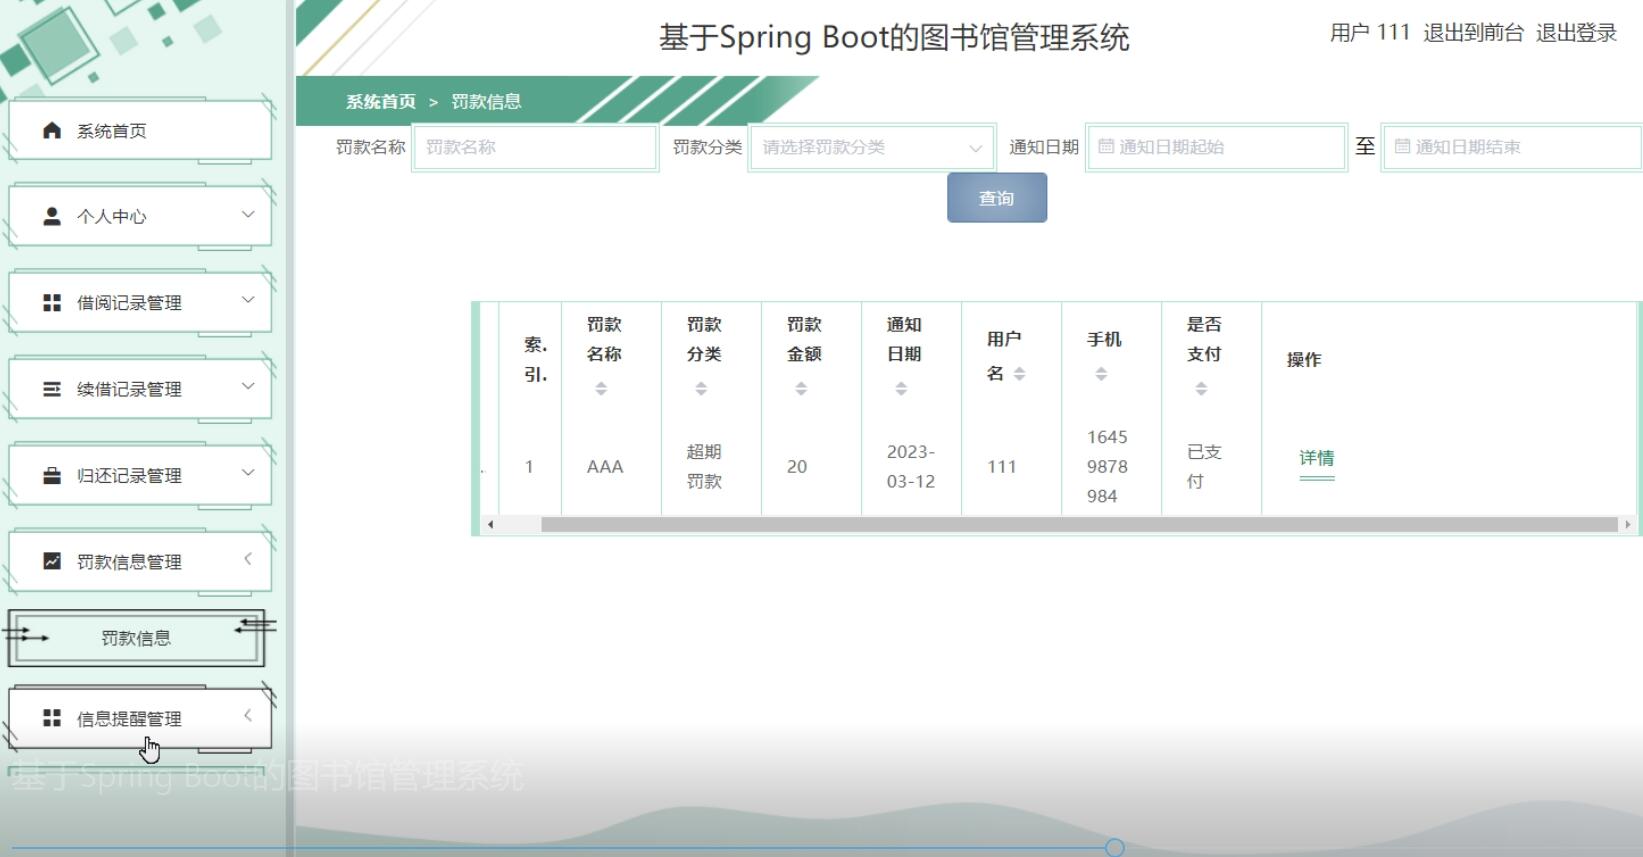Viewport: 1643px width, 857px height.
Task: Click cell text 超期罚款
Action: tap(704, 466)
